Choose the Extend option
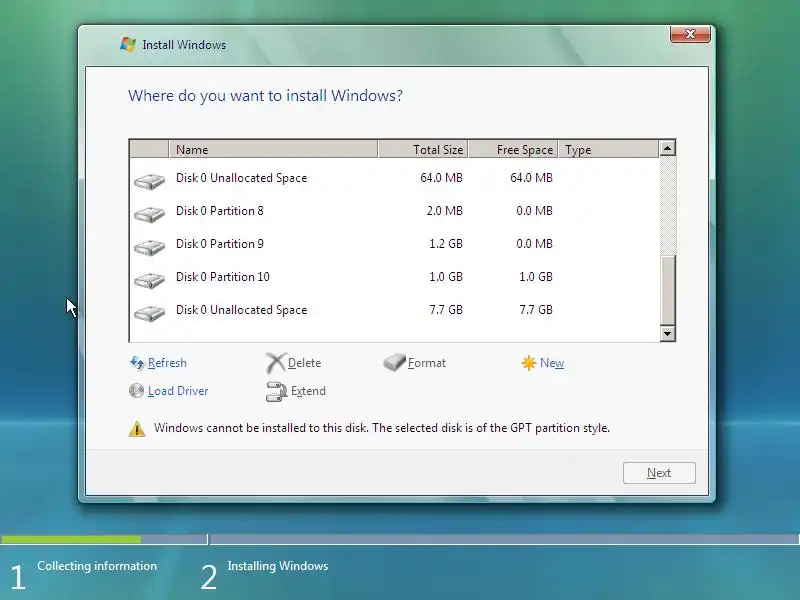The width and height of the screenshot is (800, 600). (x=308, y=391)
